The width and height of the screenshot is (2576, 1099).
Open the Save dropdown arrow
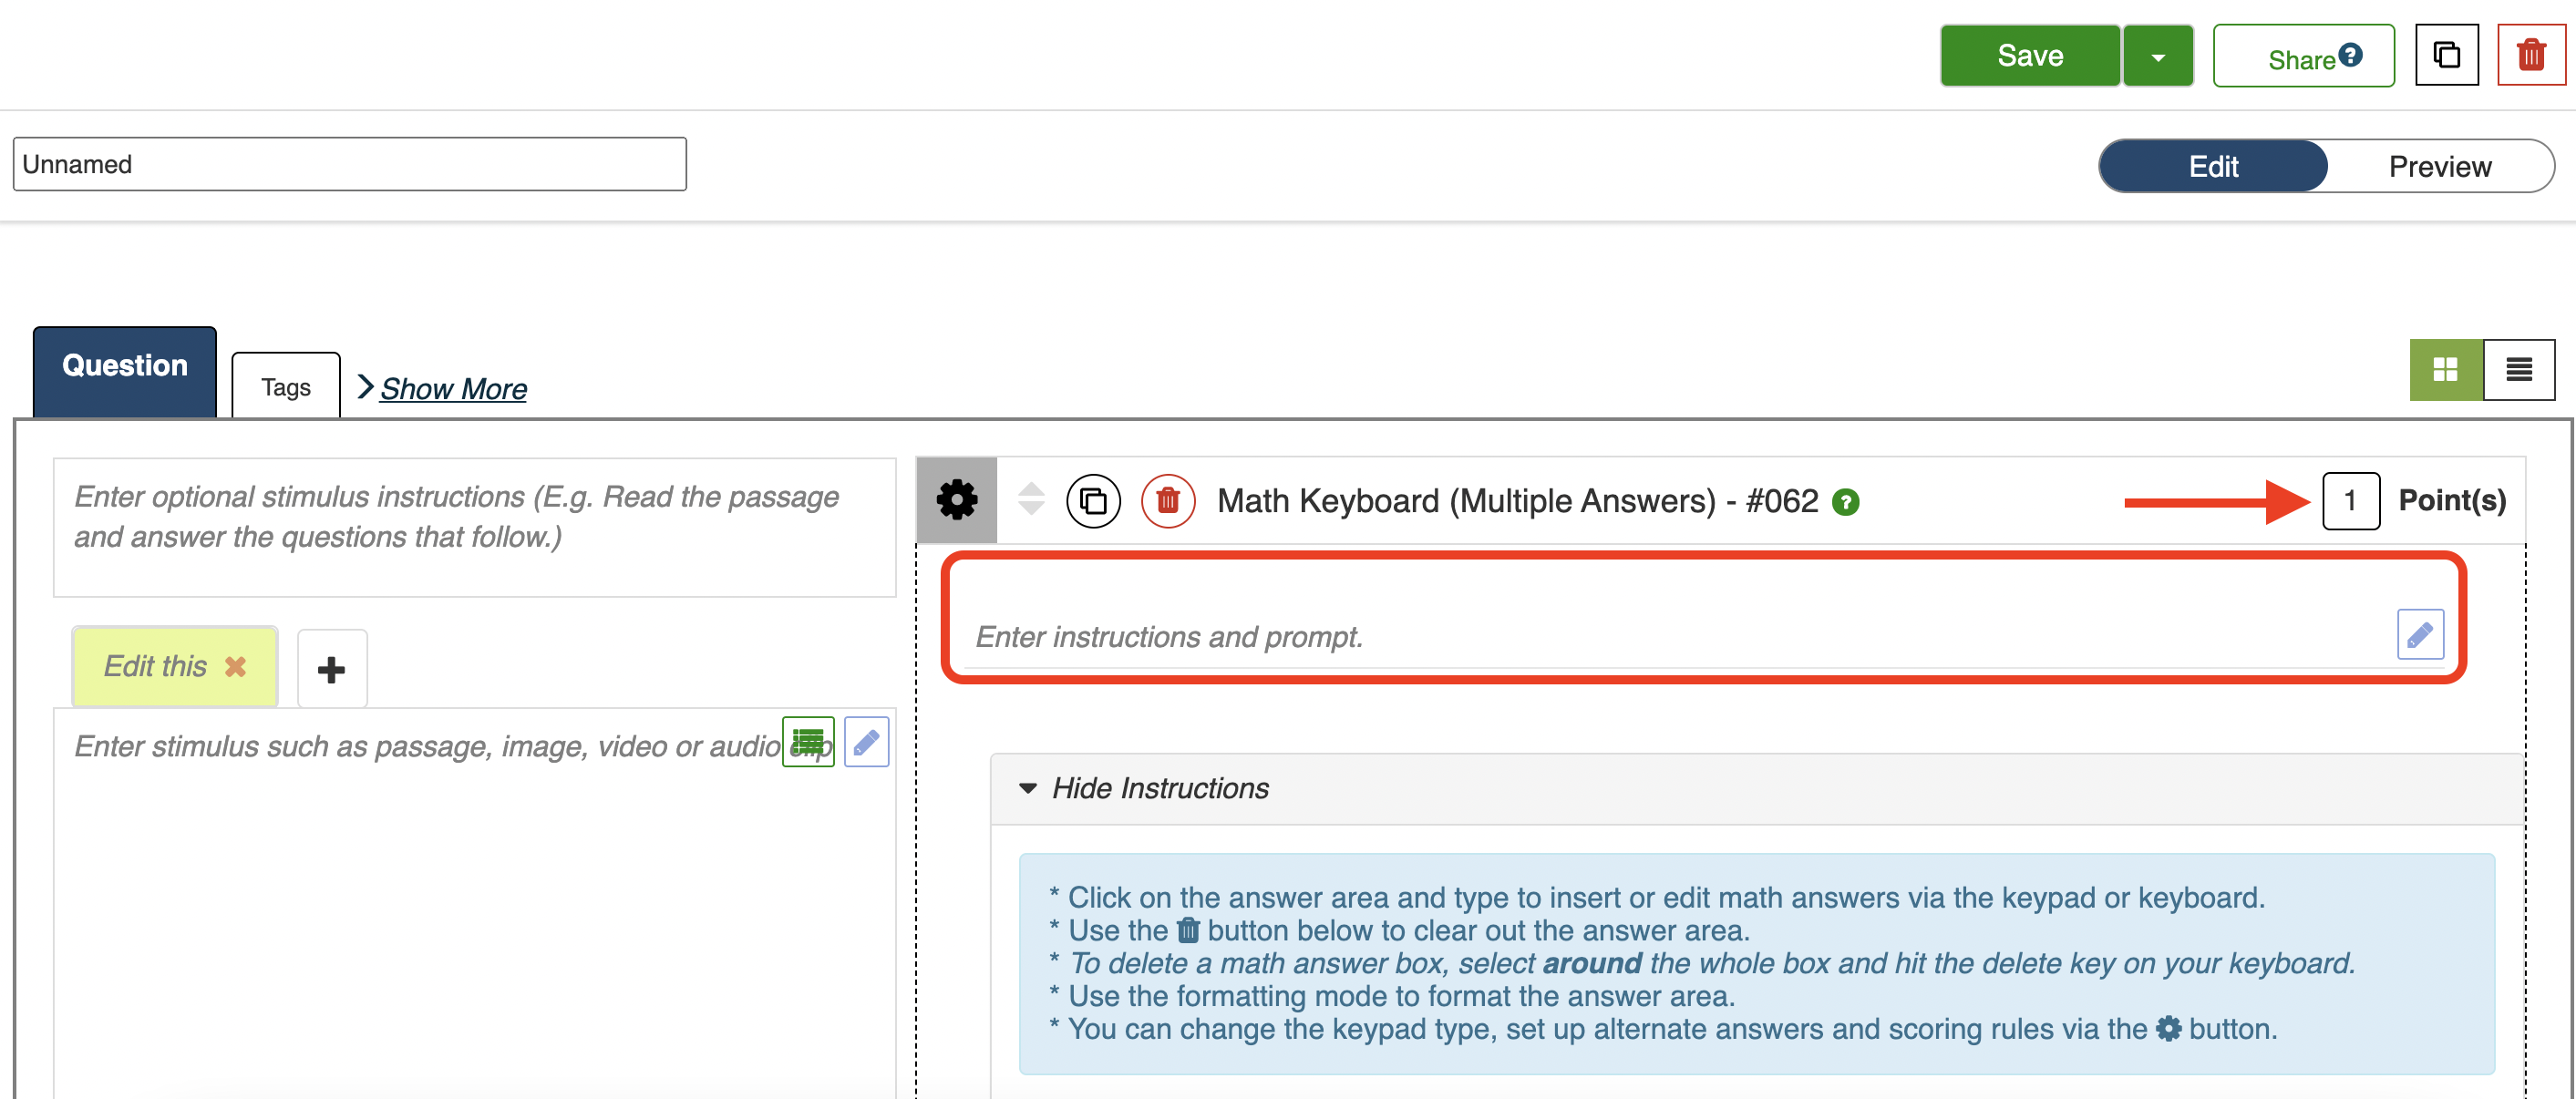(x=2157, y=57)
